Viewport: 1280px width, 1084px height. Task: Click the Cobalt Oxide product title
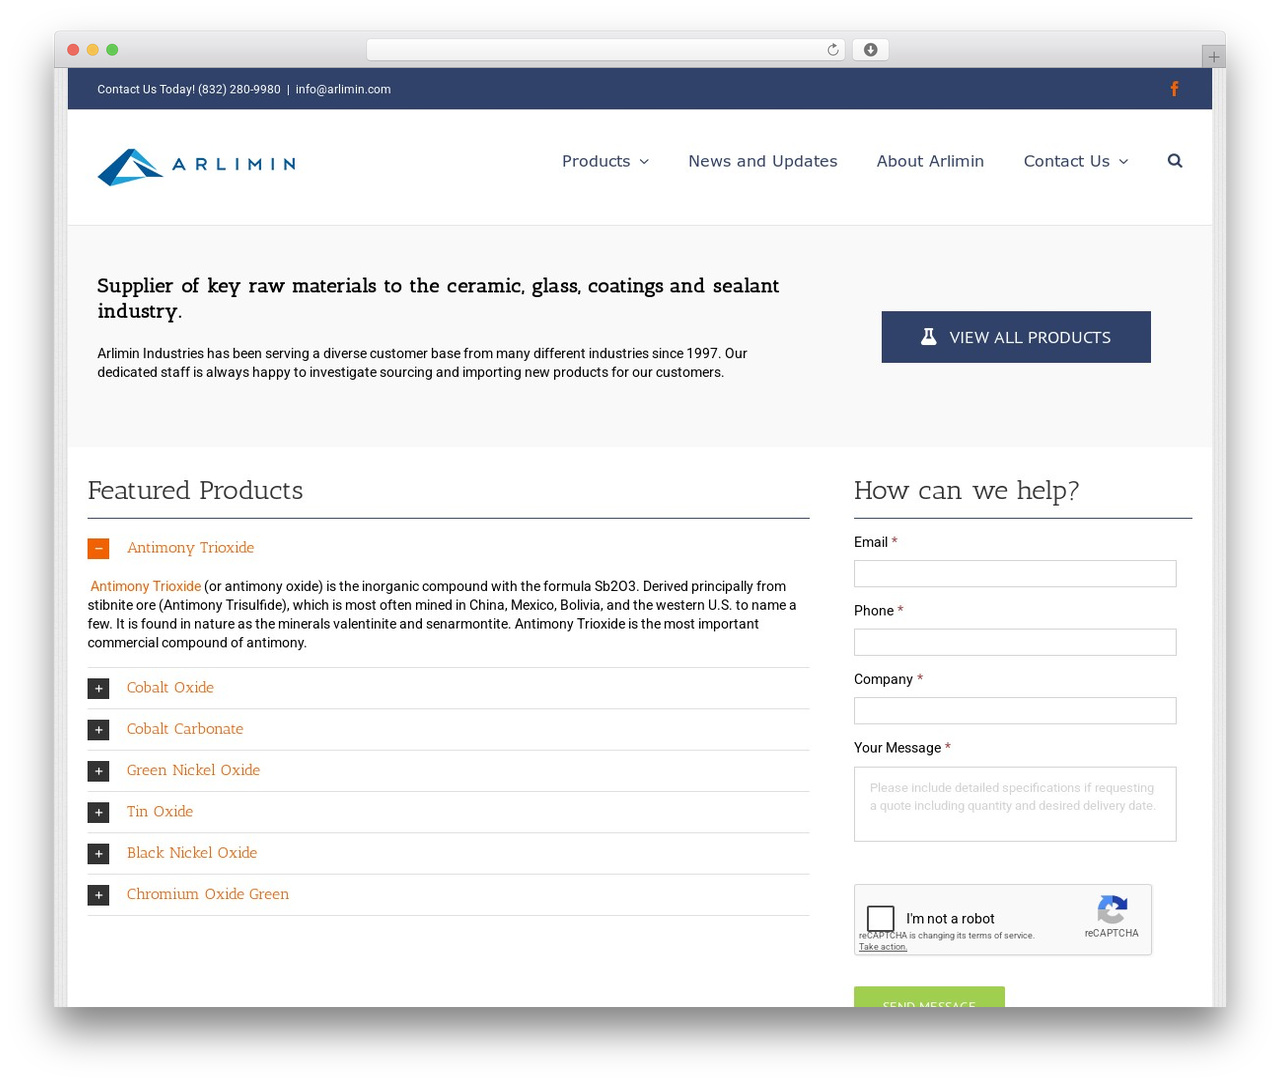(170, 688)
